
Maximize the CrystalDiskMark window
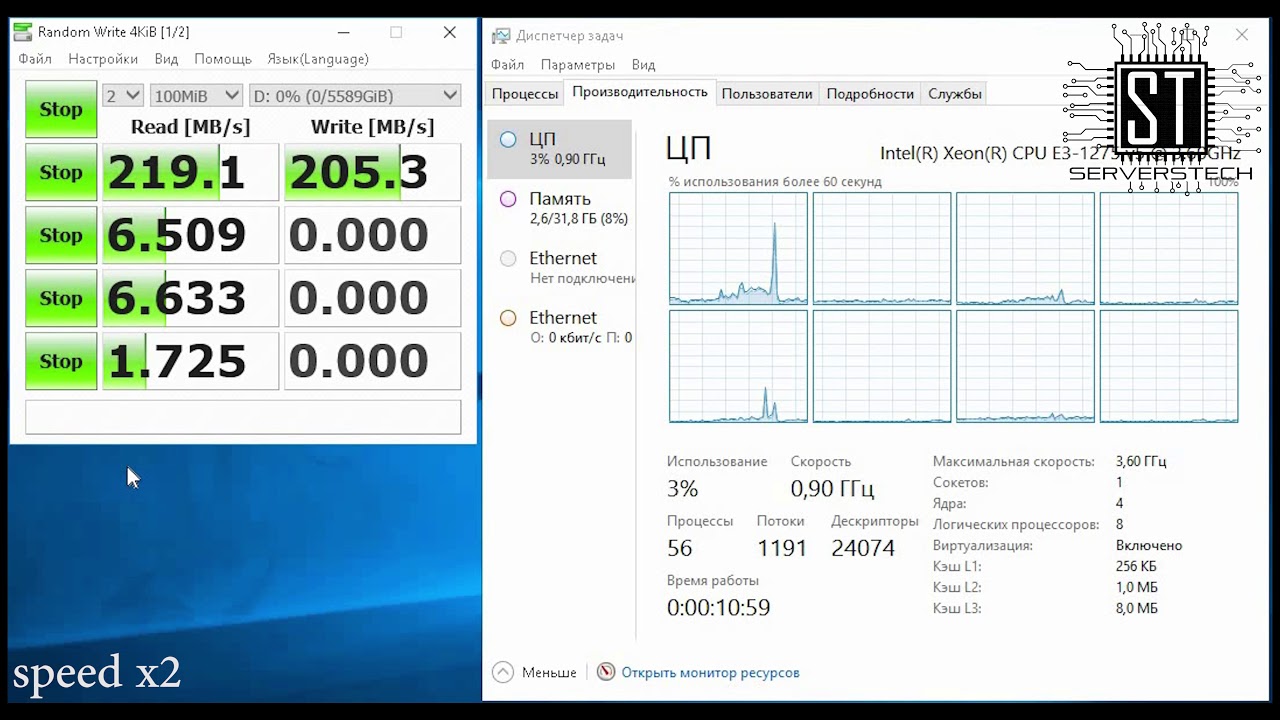tap(396, 32)
